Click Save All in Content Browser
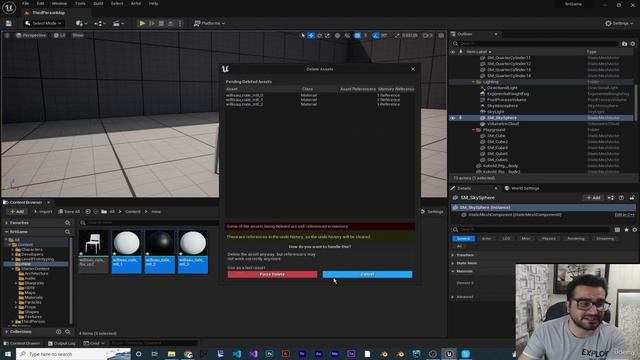 (x=69, y=211)
